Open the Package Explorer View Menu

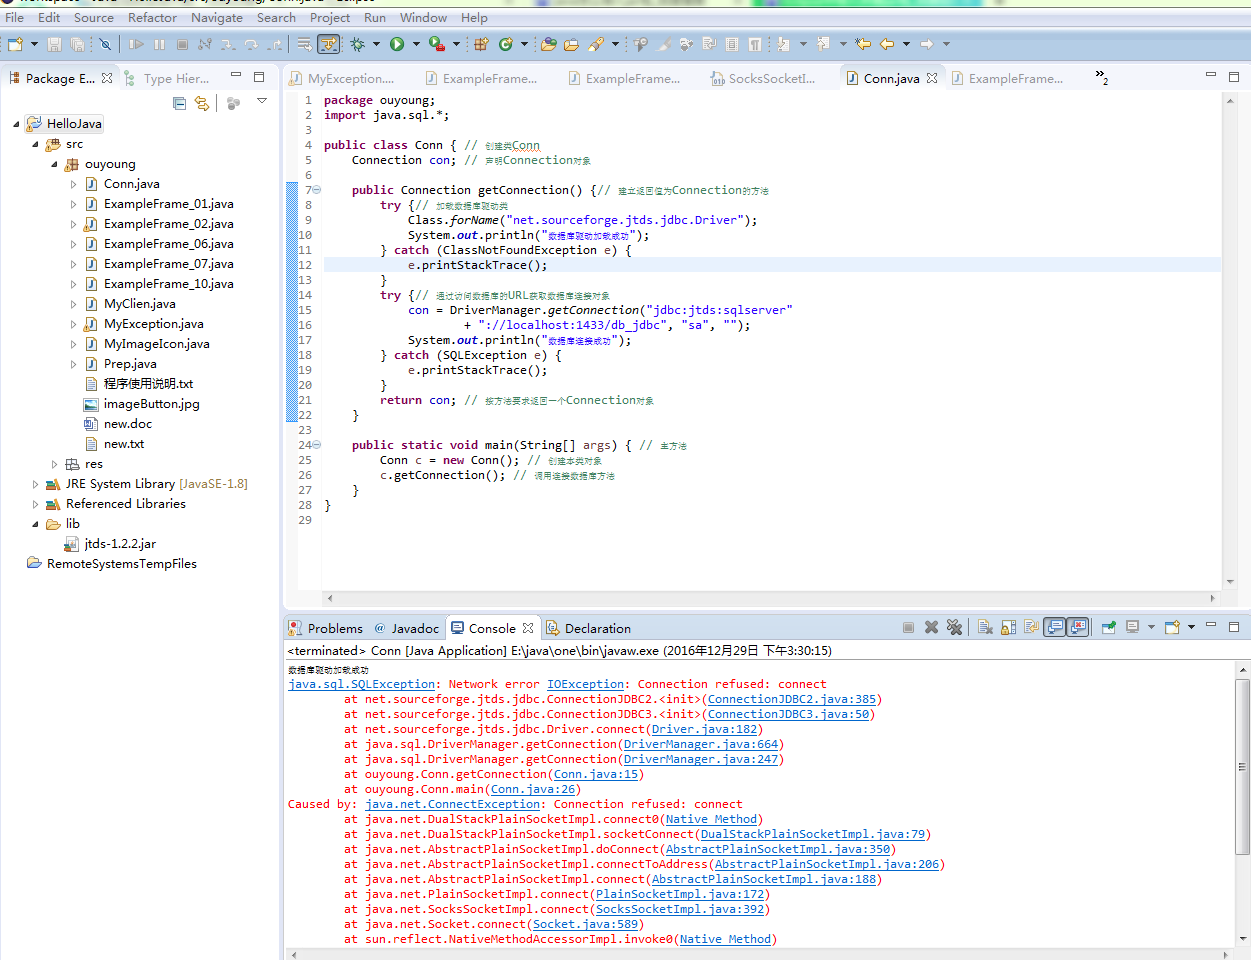point(262,101)
